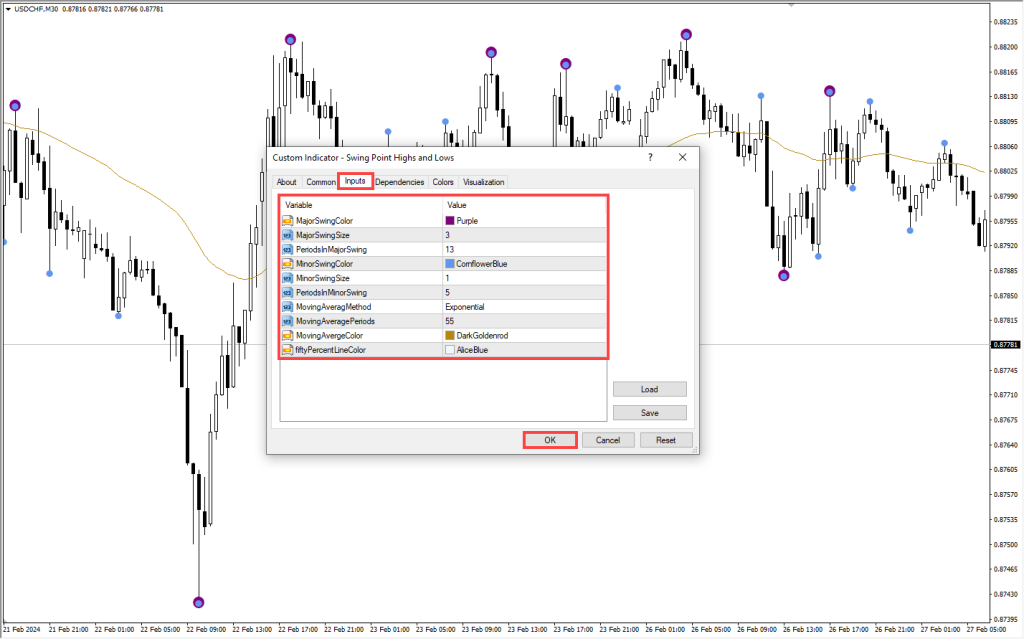Click the 26 Feb 13:00 time axis label
Screen dimensions: 1024x639
(803, 630)
